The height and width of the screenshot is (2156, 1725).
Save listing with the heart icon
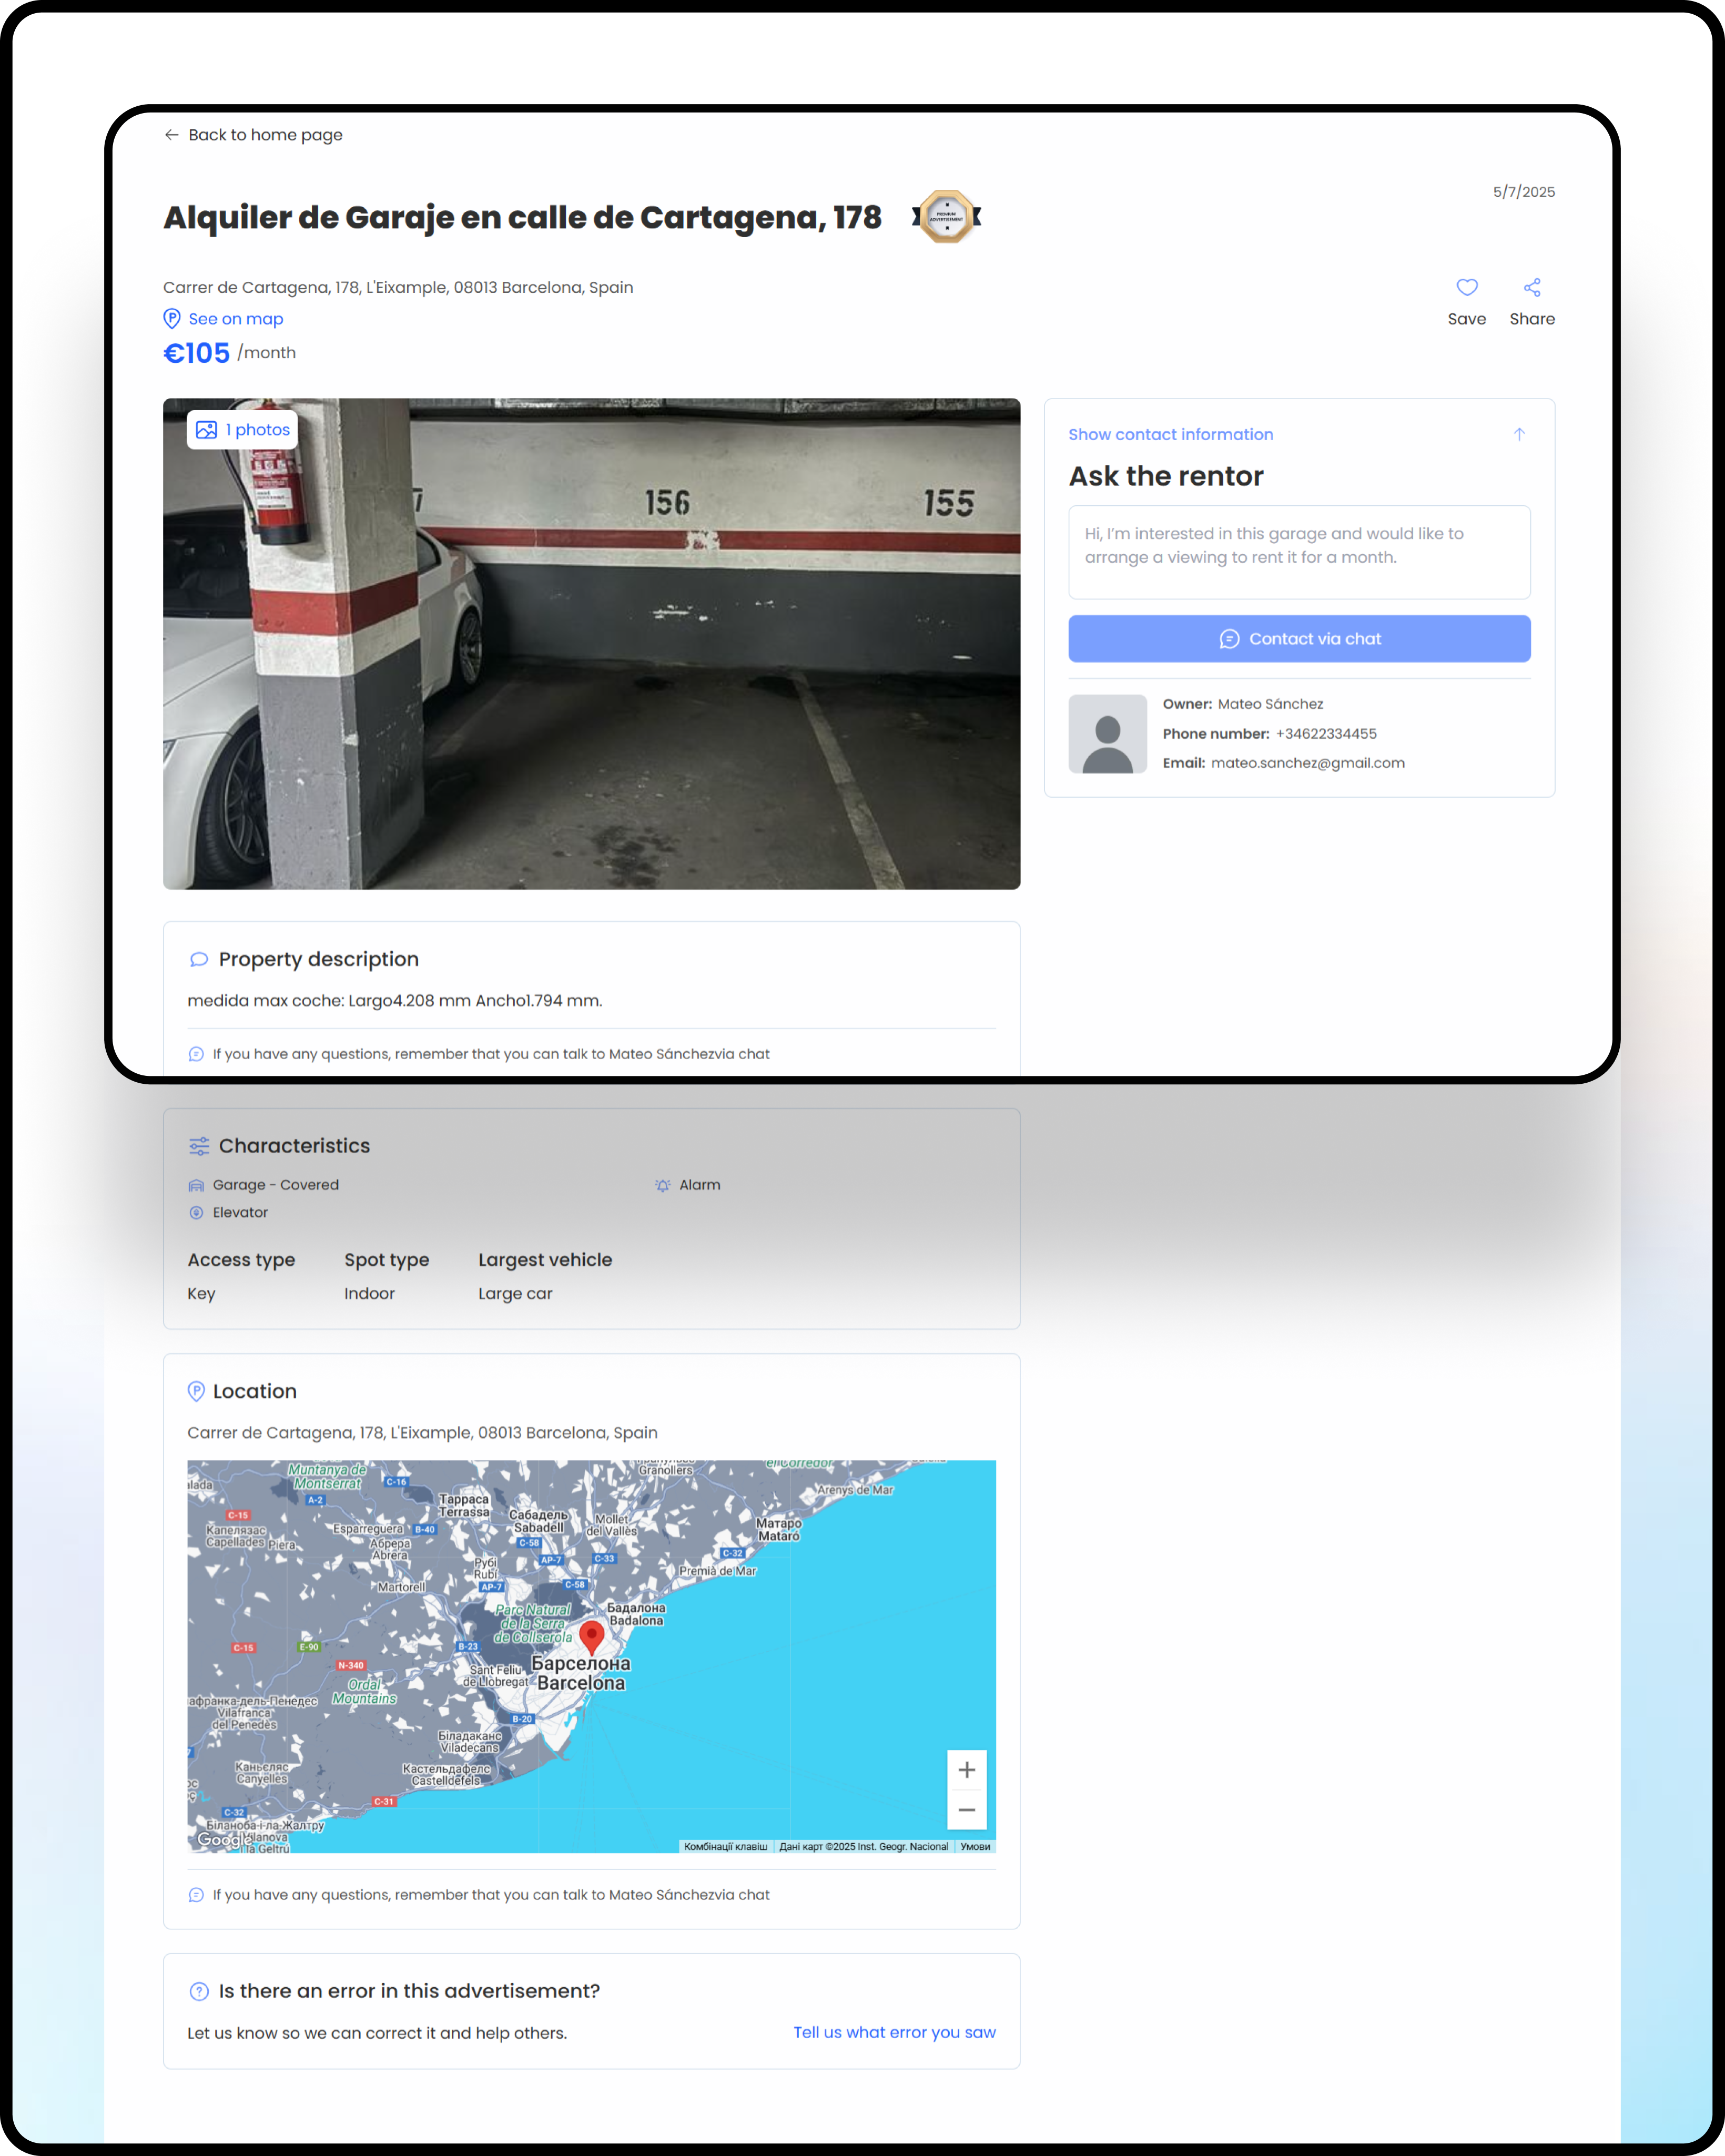click(1466, 288)
